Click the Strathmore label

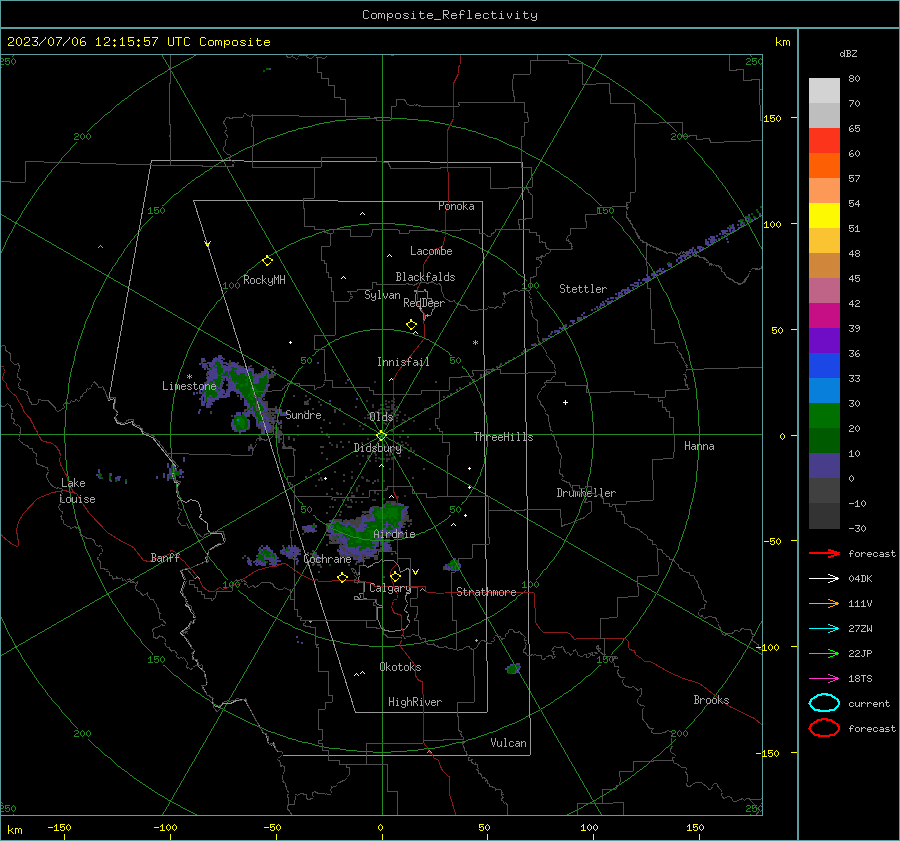487,592
